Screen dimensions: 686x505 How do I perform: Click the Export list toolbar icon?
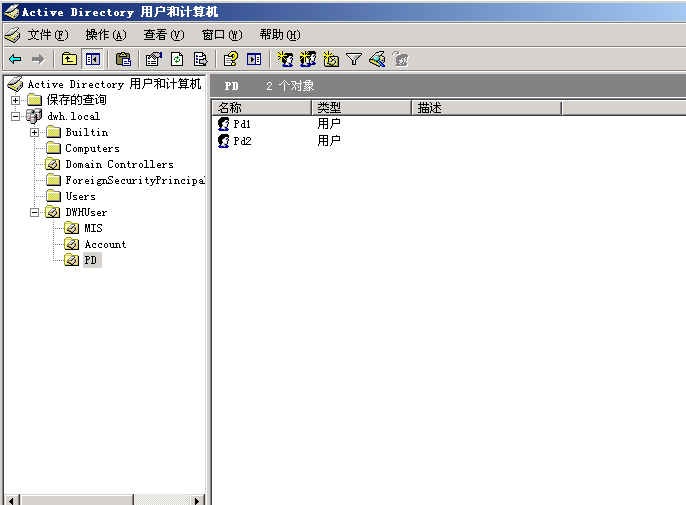tap(200, 59)
